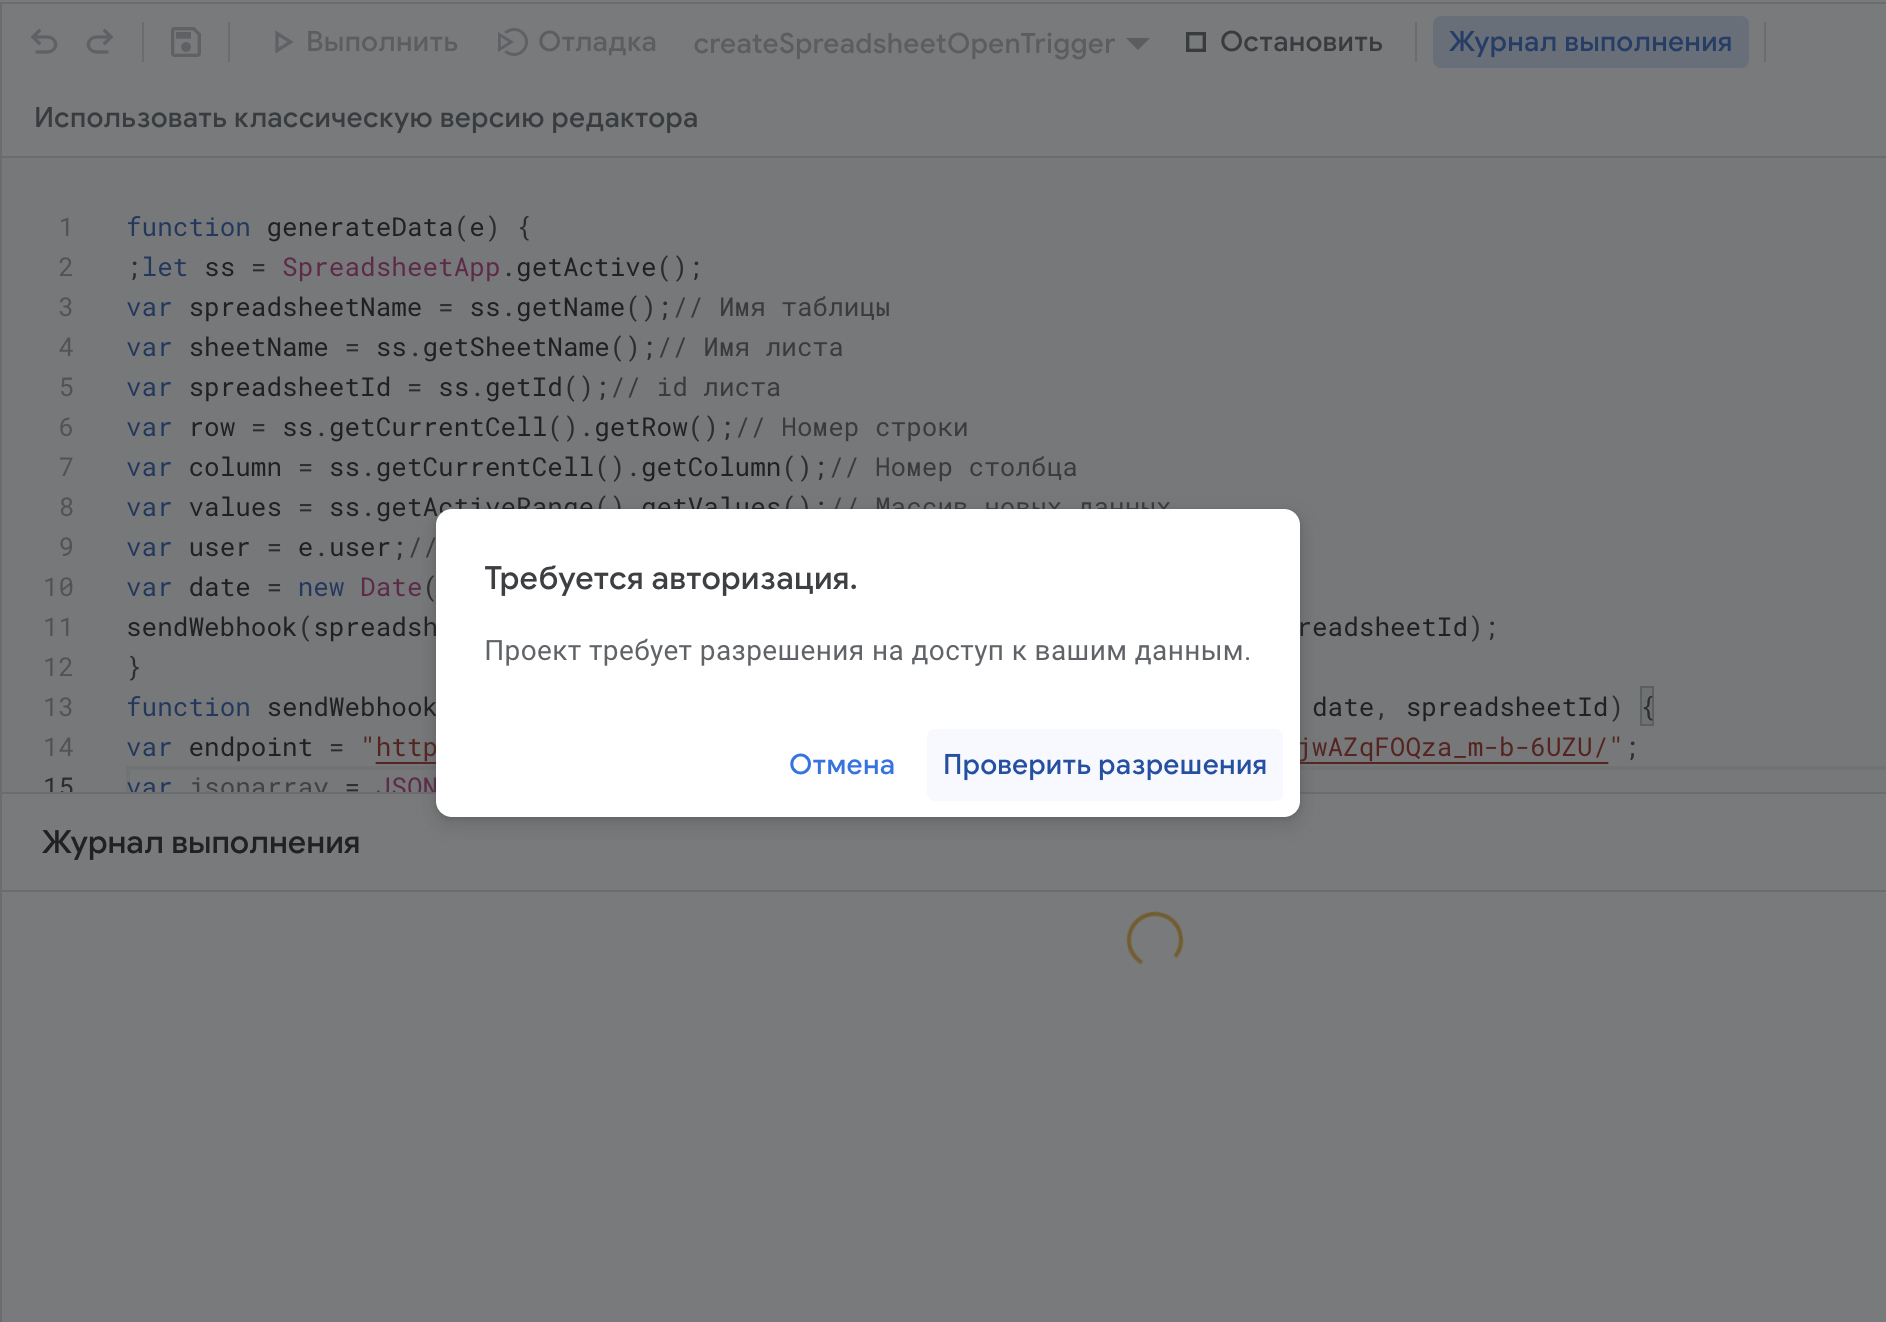Click the sendWebhook call on line 11
This screenshot has height=1322, width=1886.
(281, 628)
